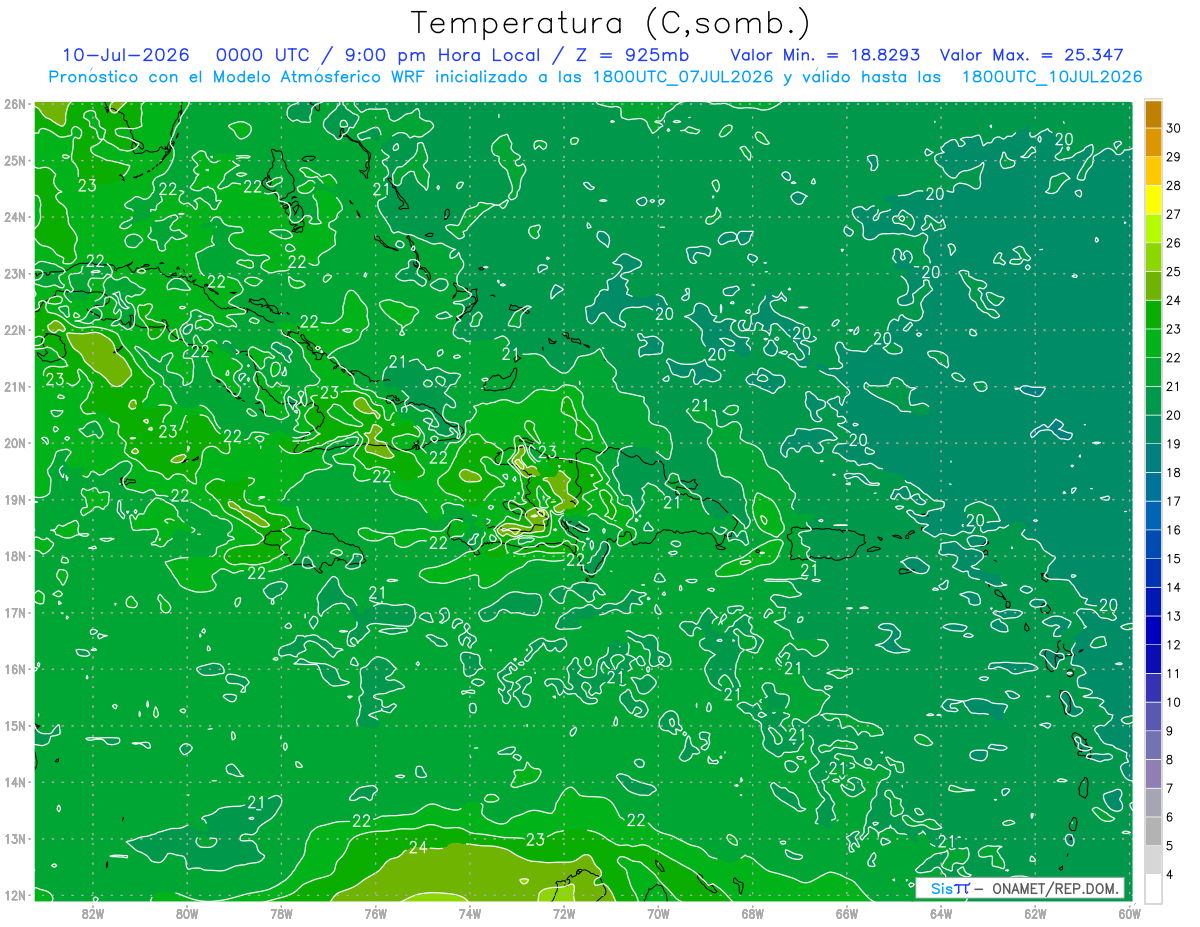Click the legend band between 25 and 26
1200x927 pixels.
pos(1153,257)
